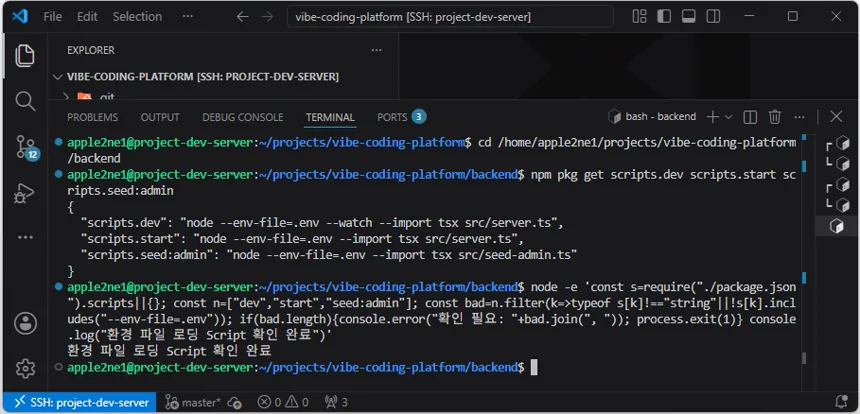Toggle the bottom panel visibility
Image resolution: width=860 pixels, height=414 pixels.
pyautogui.click(x=689, y=16)
